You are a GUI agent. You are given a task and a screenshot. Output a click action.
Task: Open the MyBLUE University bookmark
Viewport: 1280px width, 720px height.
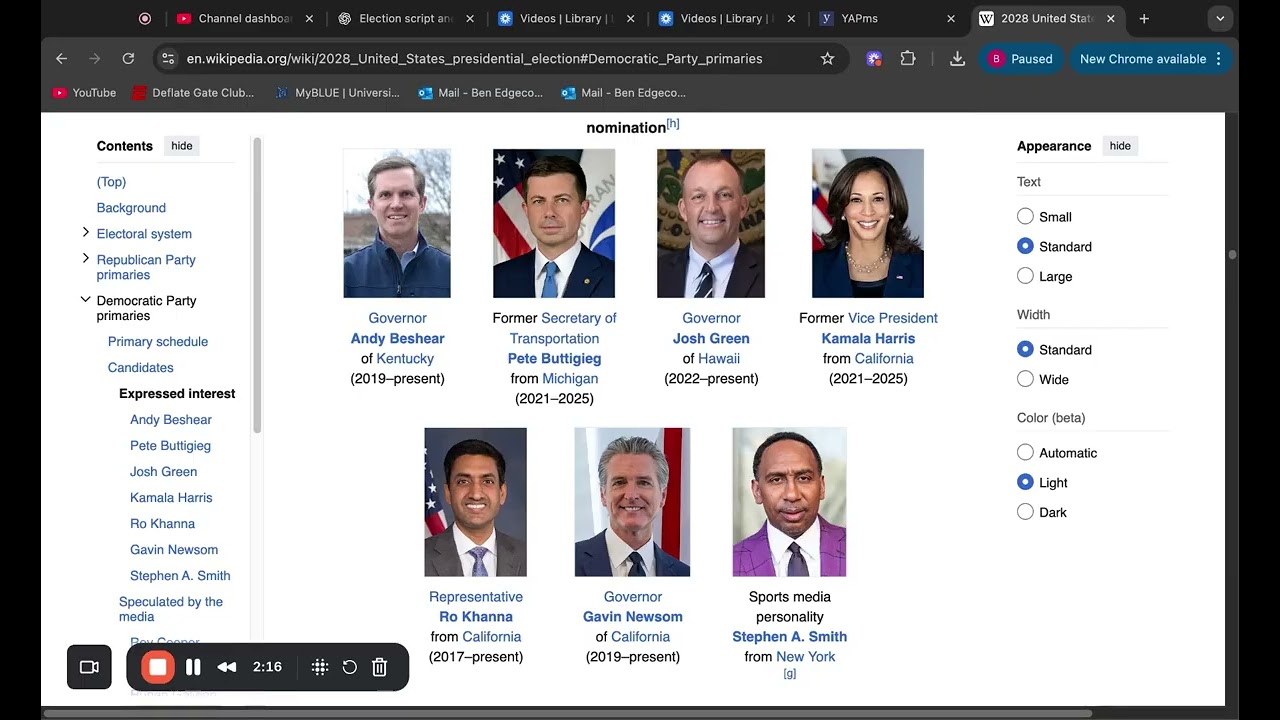click(337, 93)
